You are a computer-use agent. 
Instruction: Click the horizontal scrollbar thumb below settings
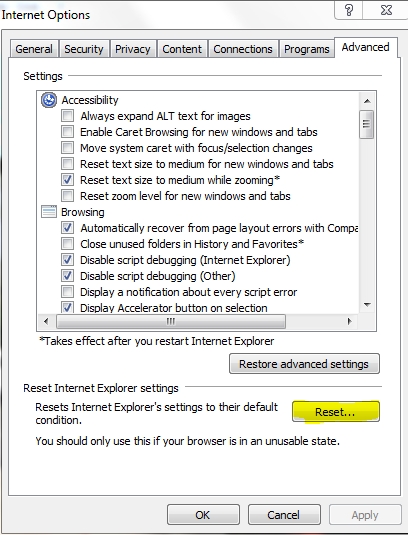click(x=171, y=321)
